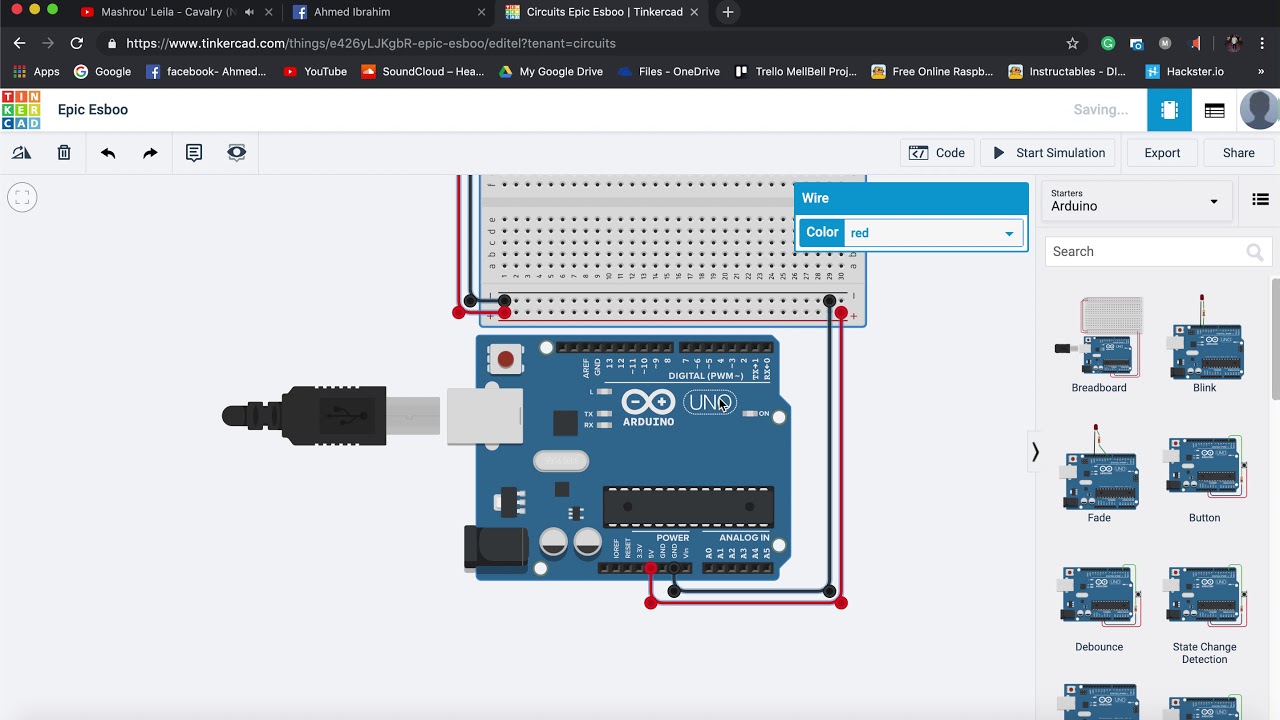Switch to the Ahmed Ibrahim Facebook tab

[385, 12]
